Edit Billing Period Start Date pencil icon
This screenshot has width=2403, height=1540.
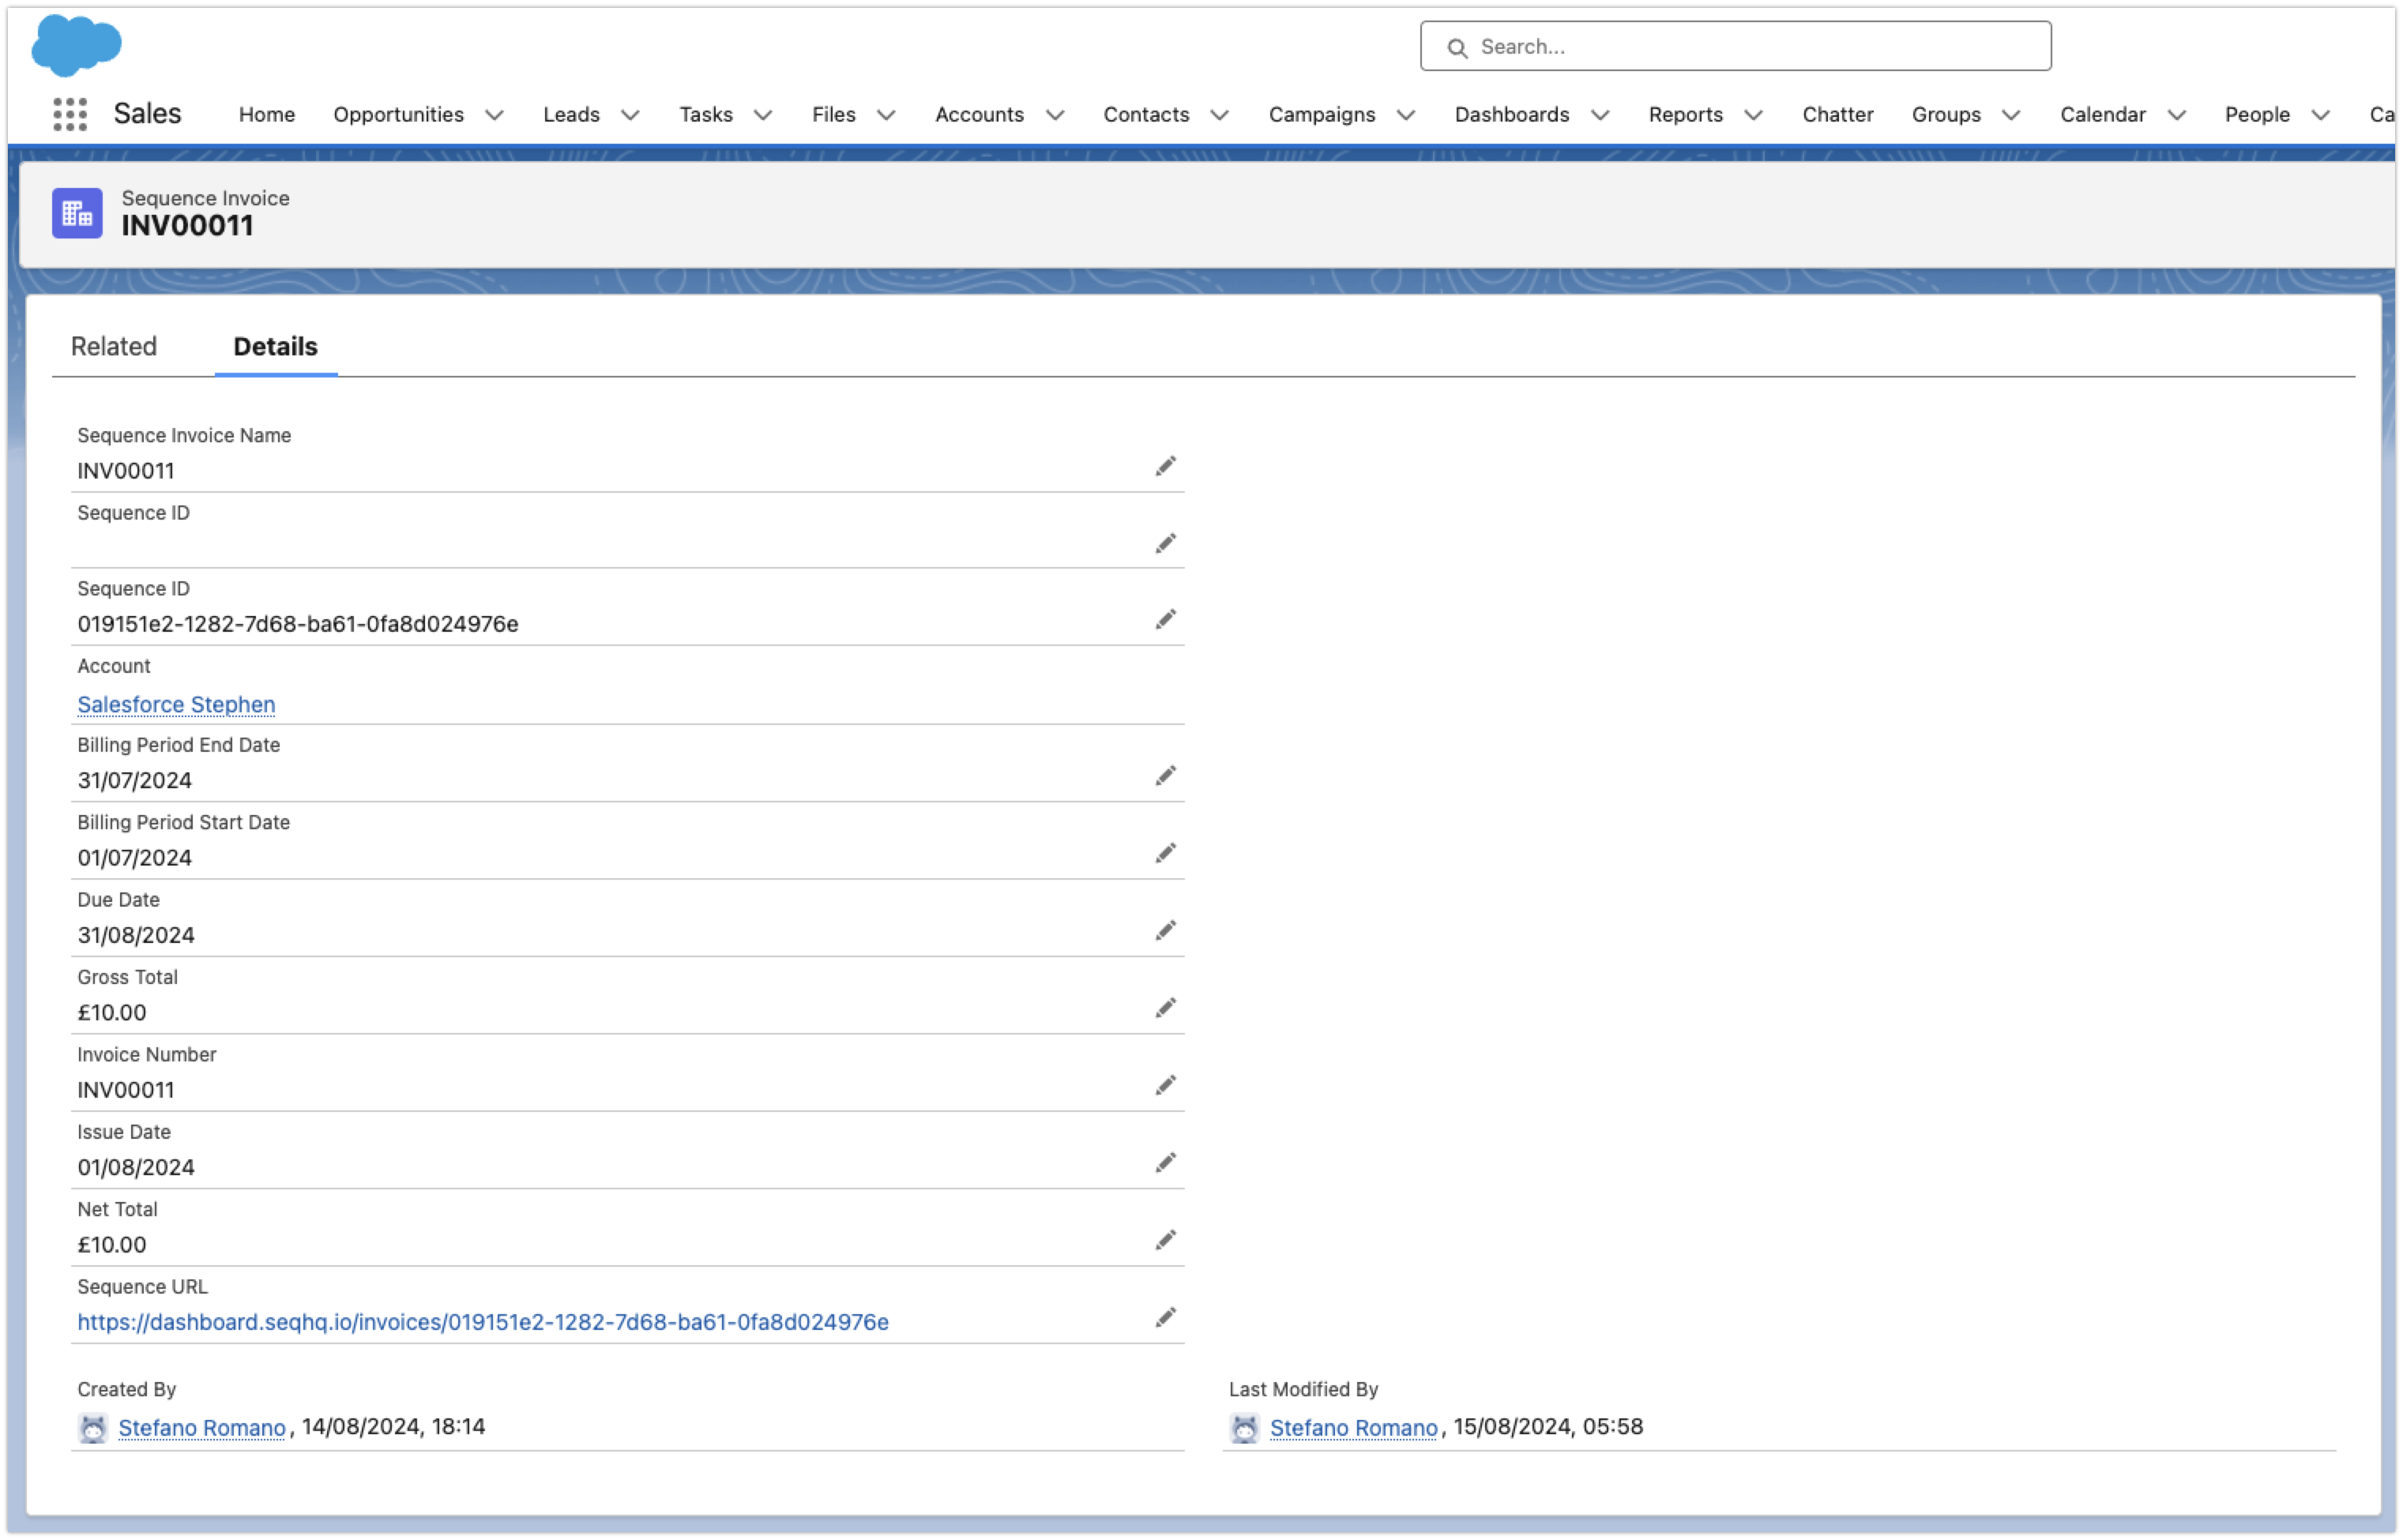[x=1165, y=853]
